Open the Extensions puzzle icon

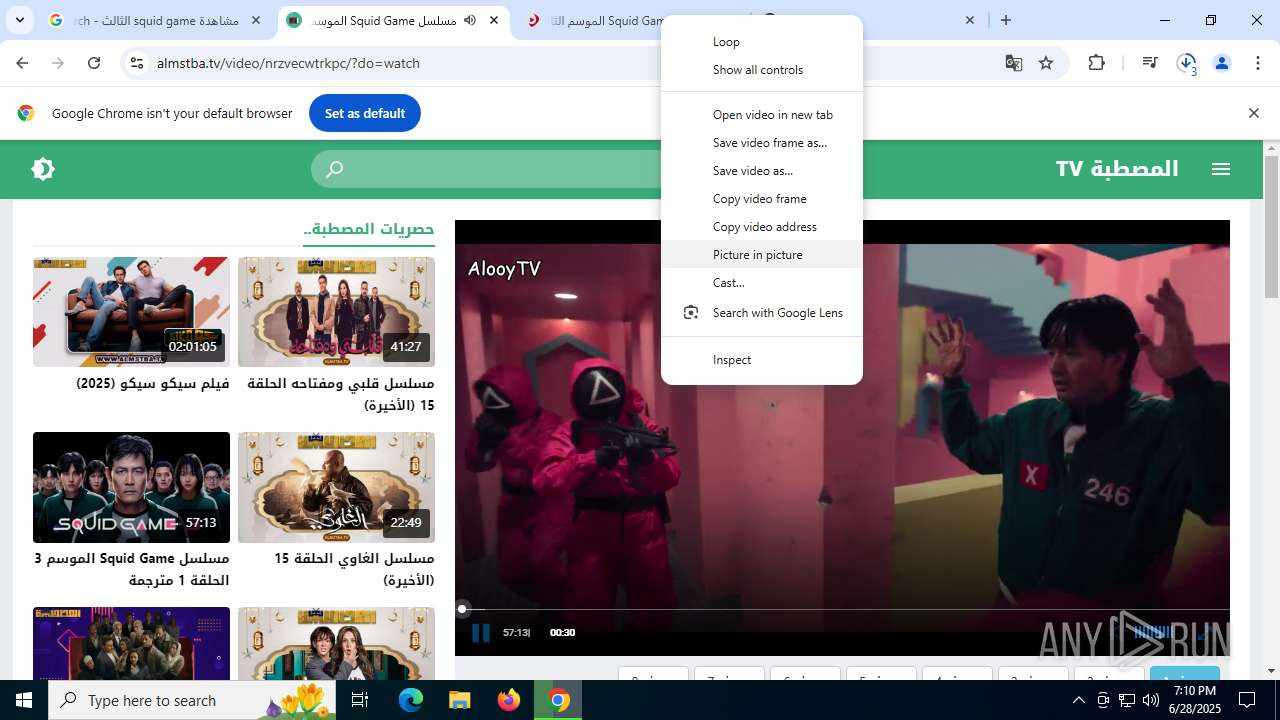pyautogui.click(x=1097, y=63)
